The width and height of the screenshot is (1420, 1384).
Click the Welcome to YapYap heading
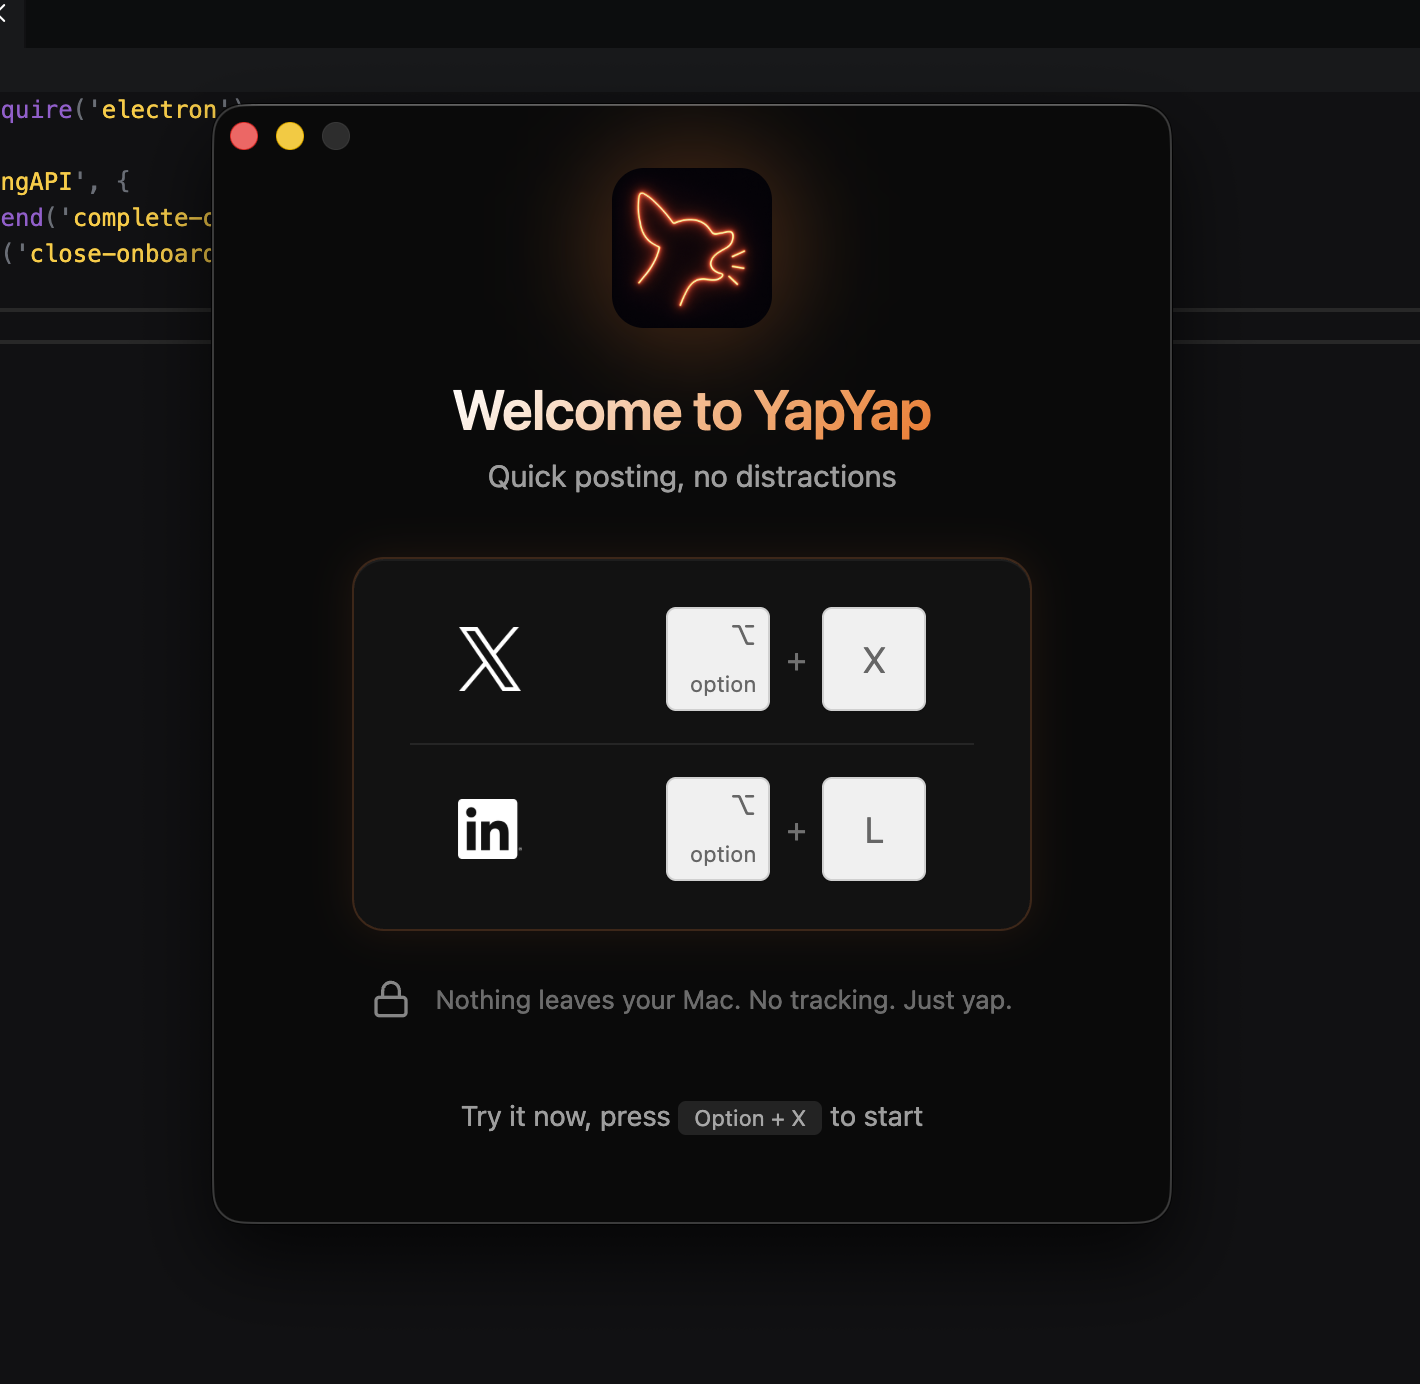692,410
